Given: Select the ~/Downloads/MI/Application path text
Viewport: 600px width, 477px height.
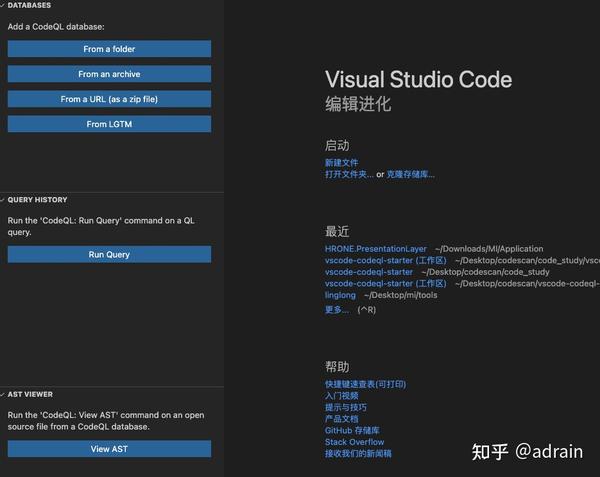Looking at the screenshot, I should tap(489, 249).
